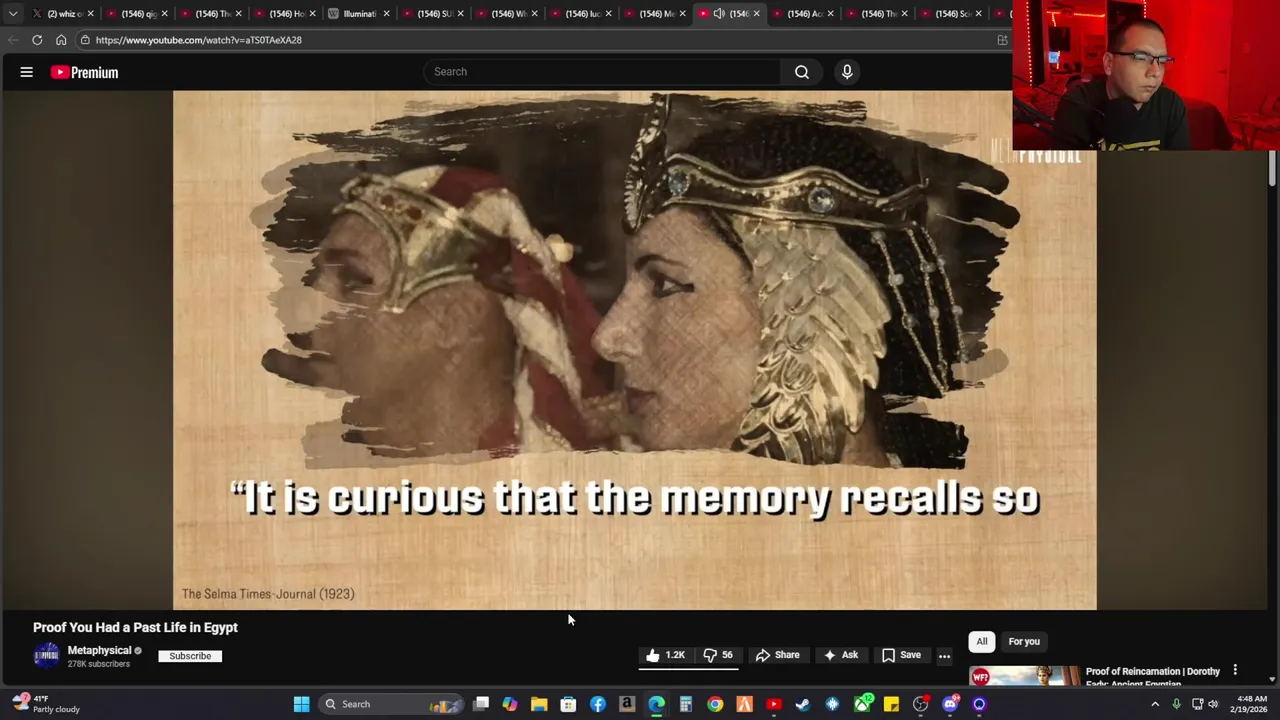This screenshot has height=720, width=1280.
Task: Open Windows Start menu
Action: 301,704
